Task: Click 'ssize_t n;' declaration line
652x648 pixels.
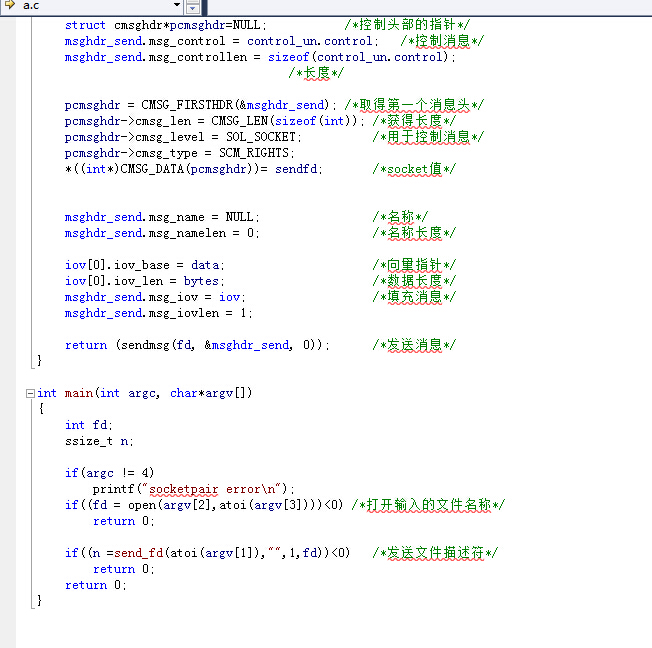Action: 99,441
